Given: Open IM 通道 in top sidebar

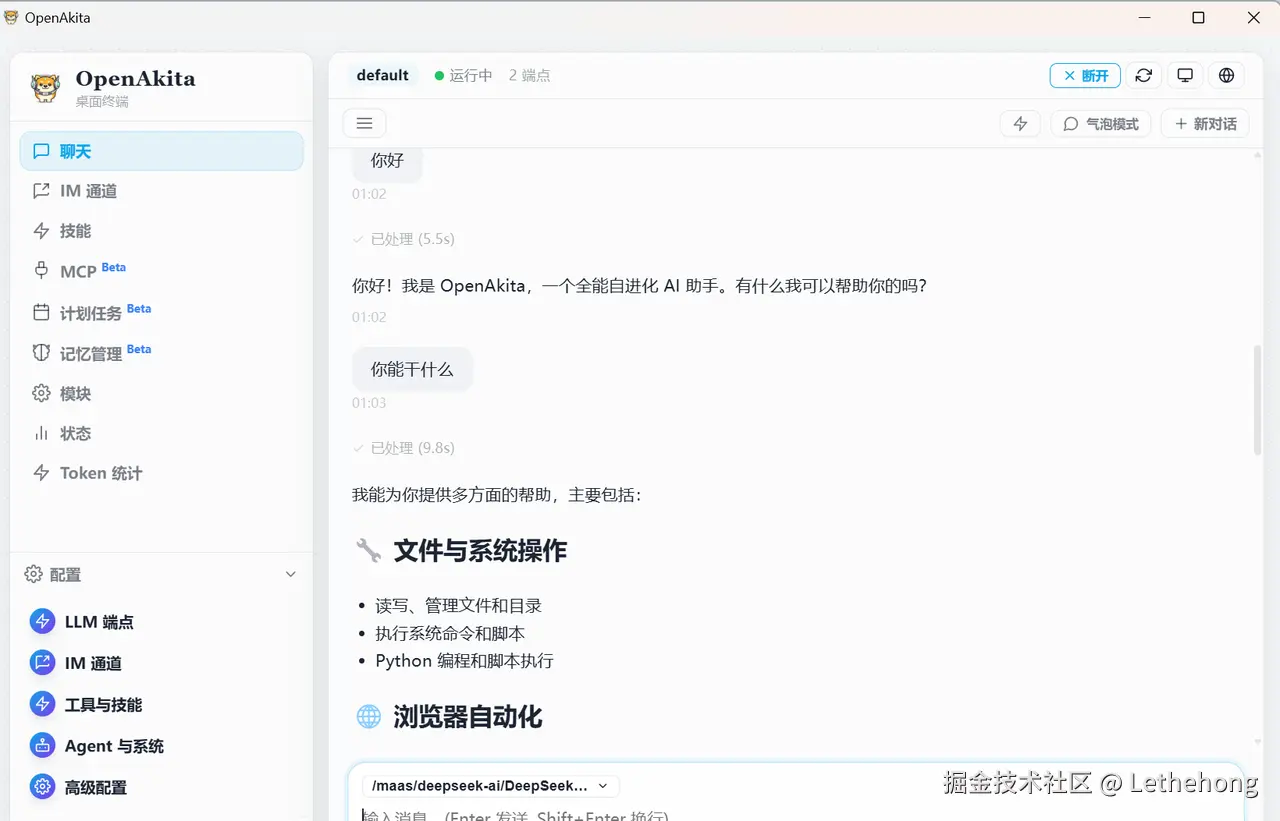Looking at the screenshot, I should click(x=161, y=191).
